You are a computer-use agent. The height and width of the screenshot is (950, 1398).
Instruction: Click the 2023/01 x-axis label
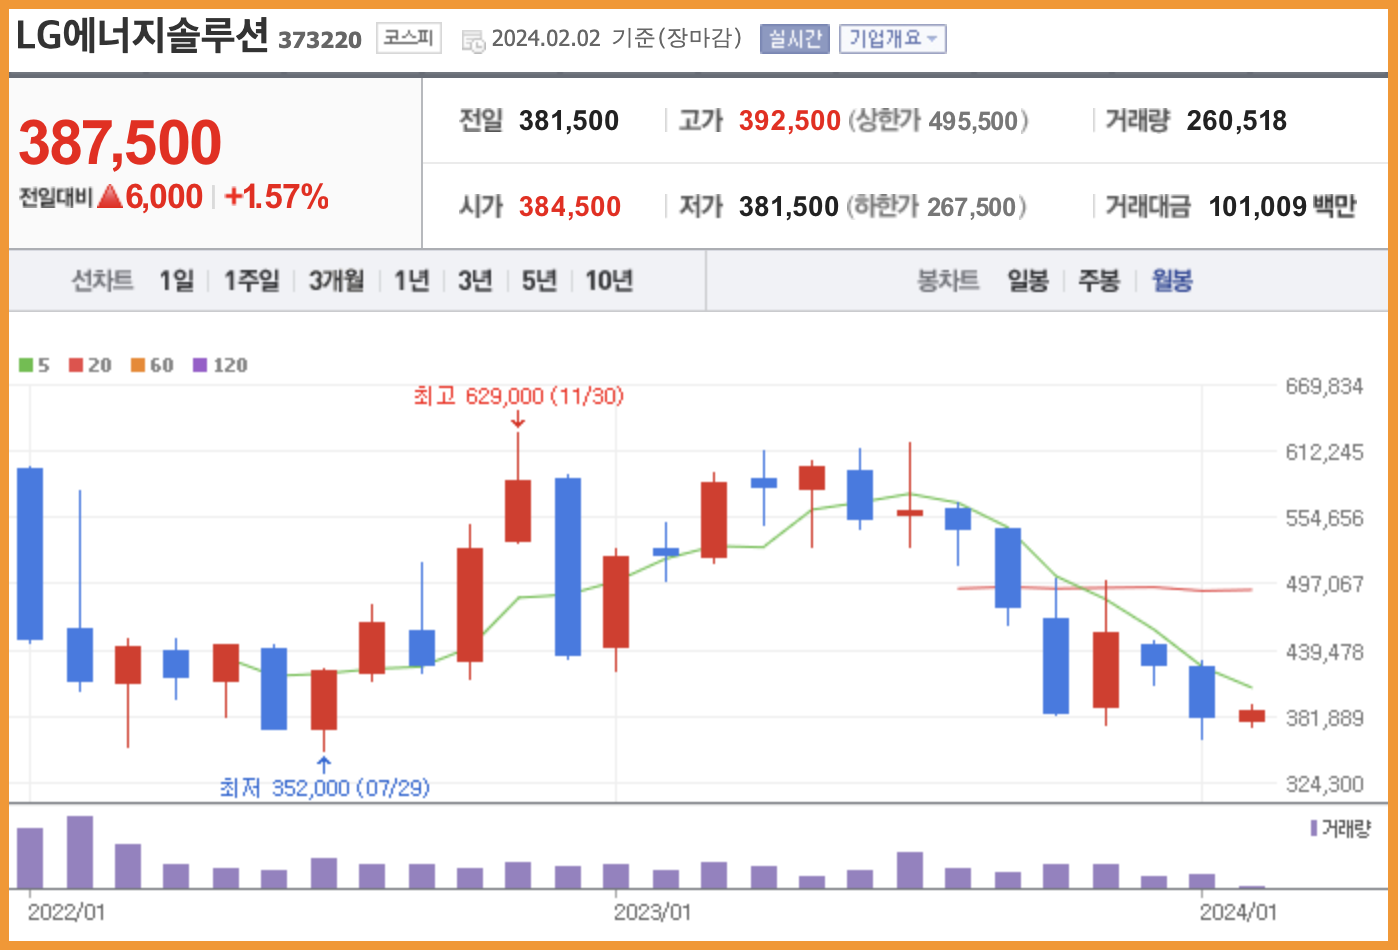point(652,912)
